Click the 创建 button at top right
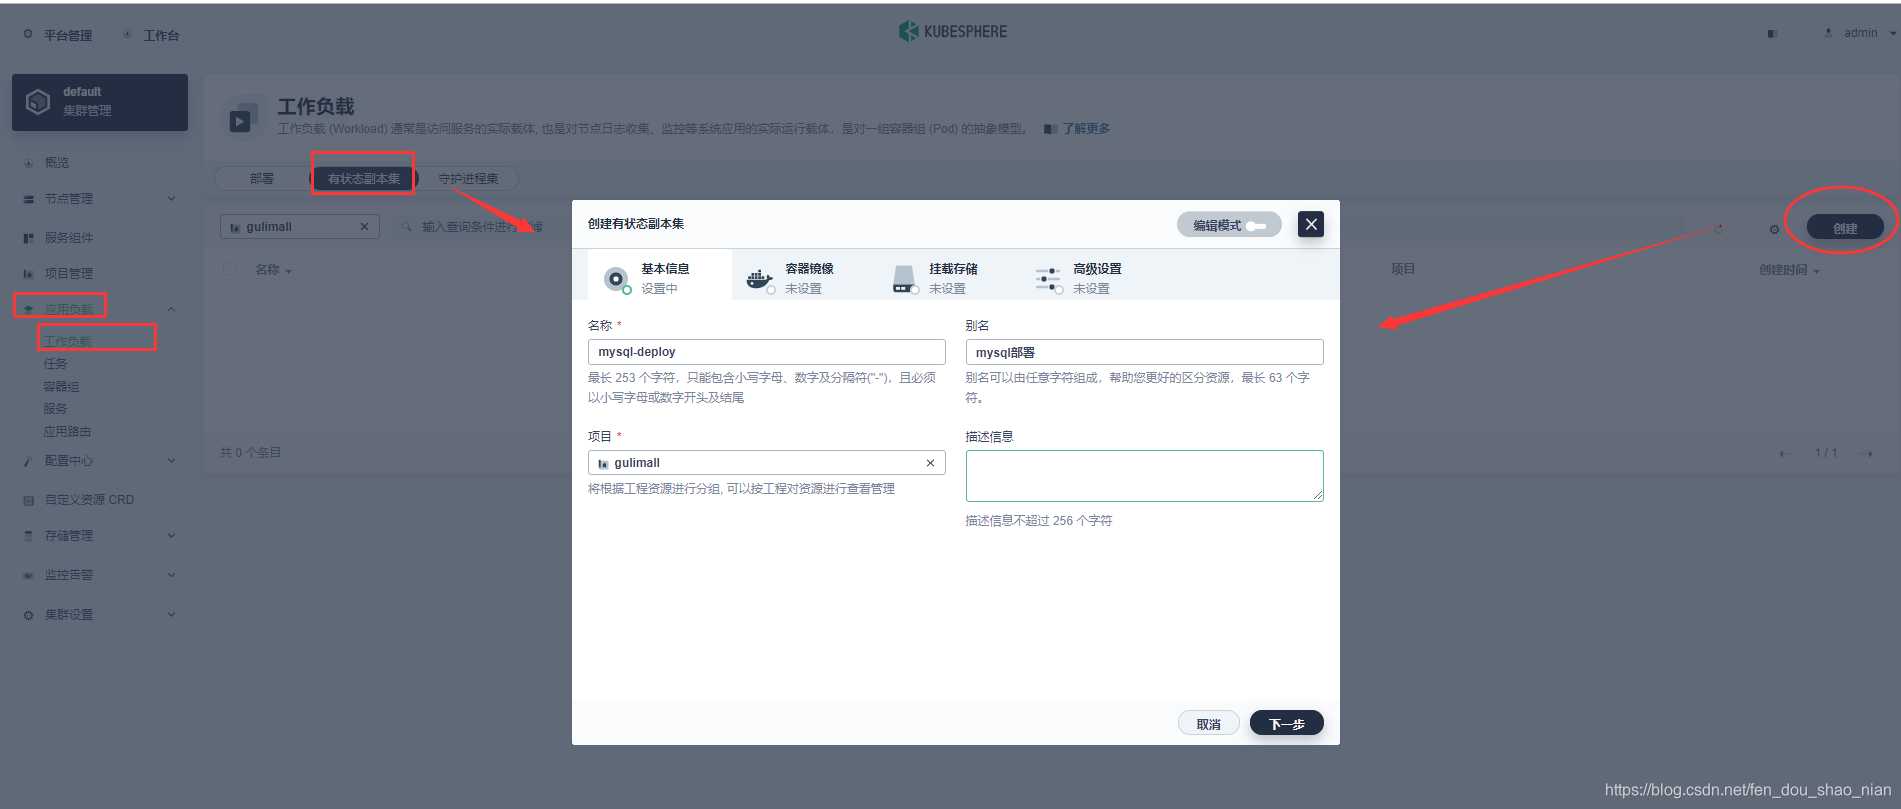 pos(1845,227)
